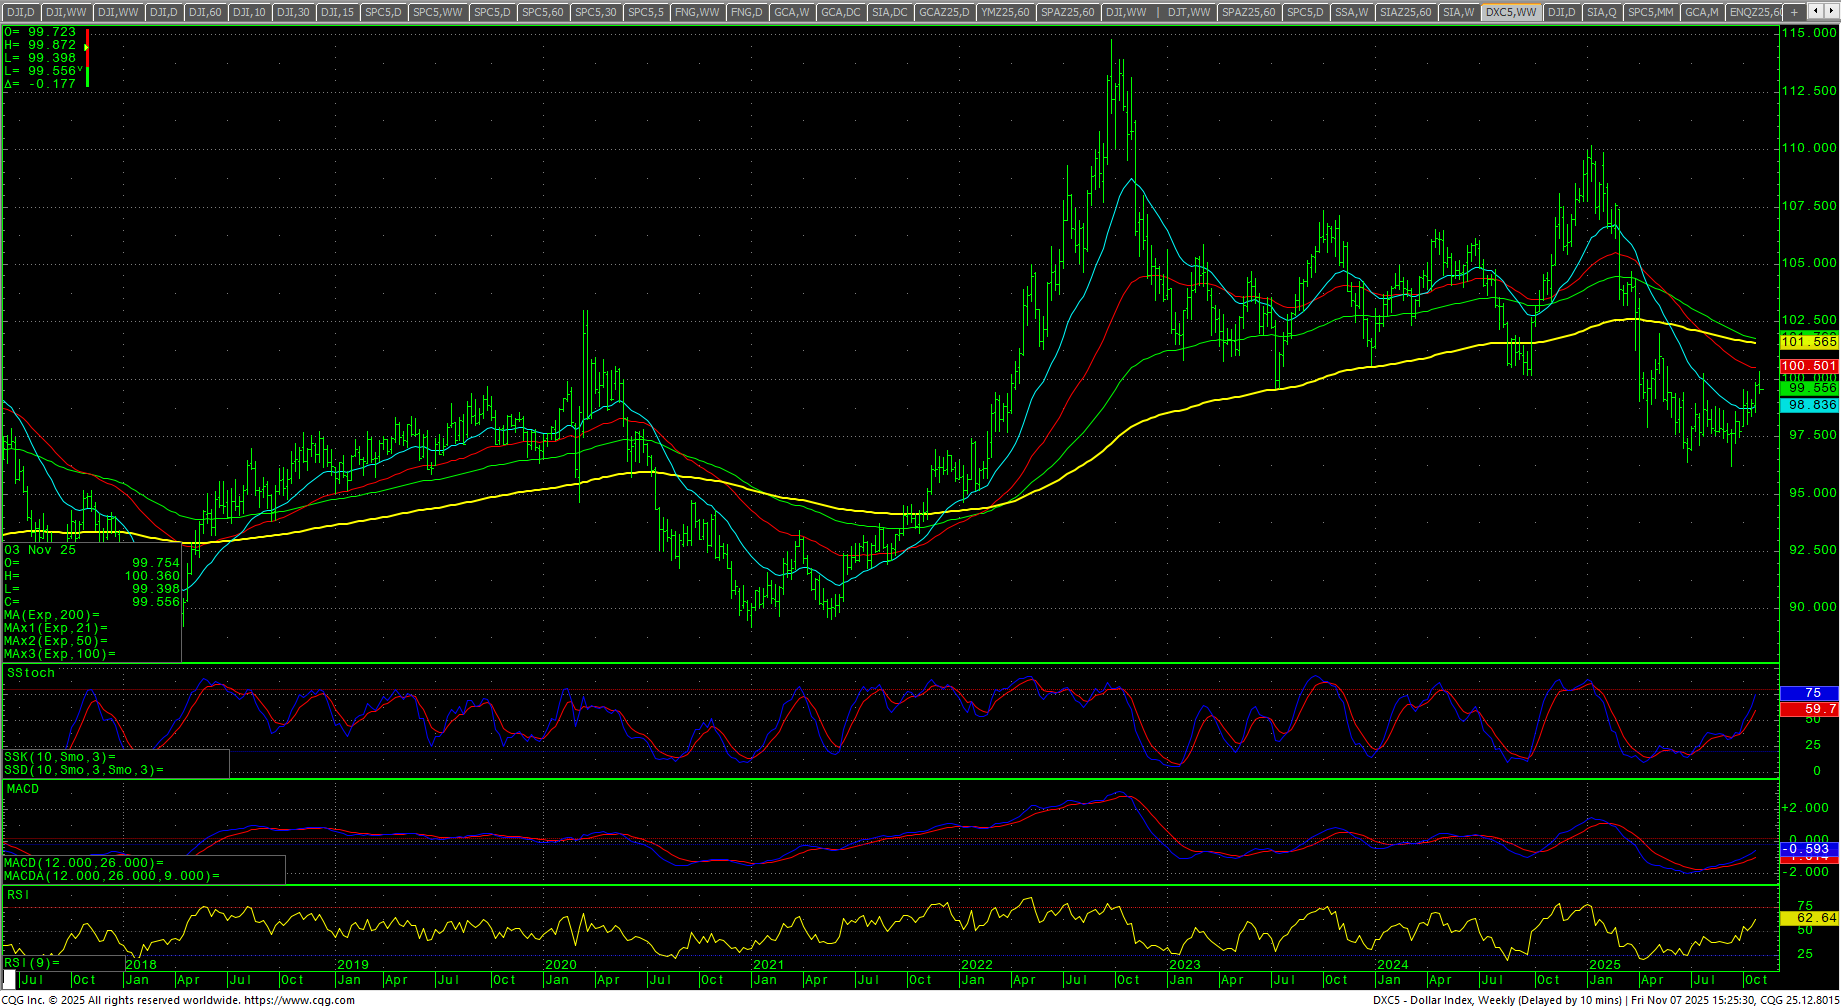
Task: Click the RSI(9) study label
Action: [x=31, y=963]
